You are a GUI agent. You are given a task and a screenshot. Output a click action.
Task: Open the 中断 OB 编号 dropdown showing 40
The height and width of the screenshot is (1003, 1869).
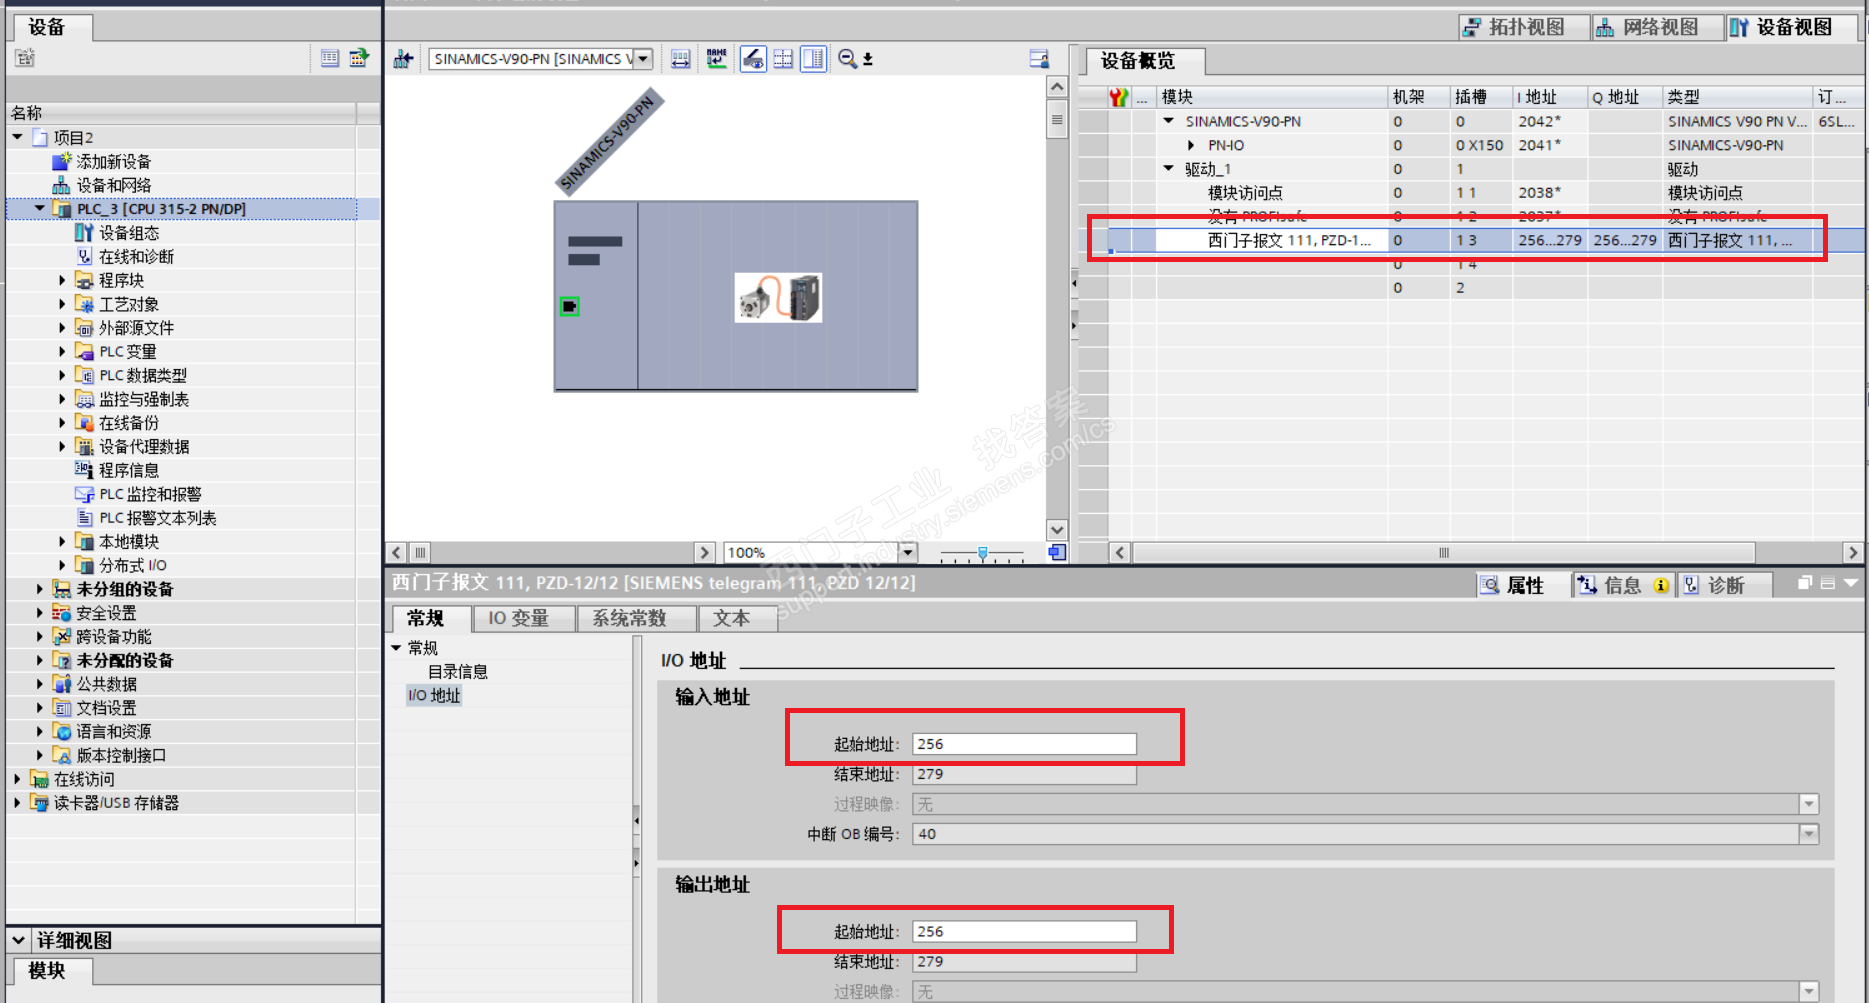pos(1808,834)
